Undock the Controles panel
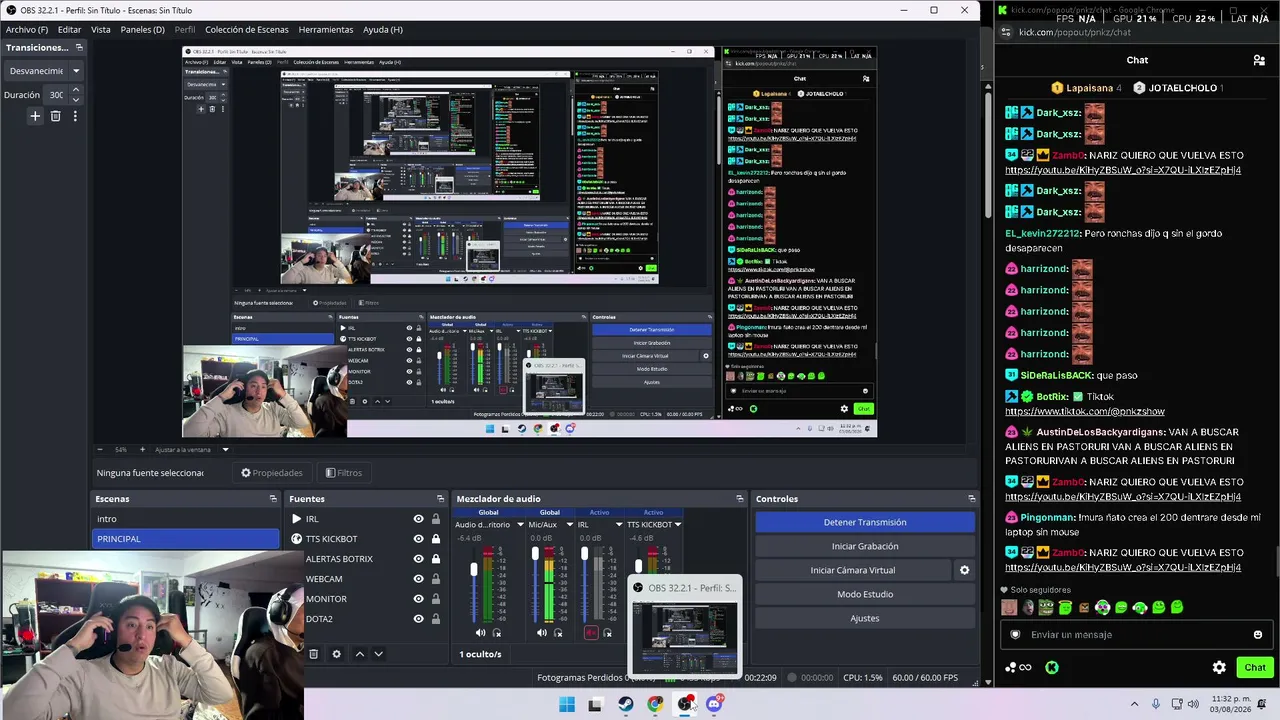The image size is (1280, 720). coord(971,499)
